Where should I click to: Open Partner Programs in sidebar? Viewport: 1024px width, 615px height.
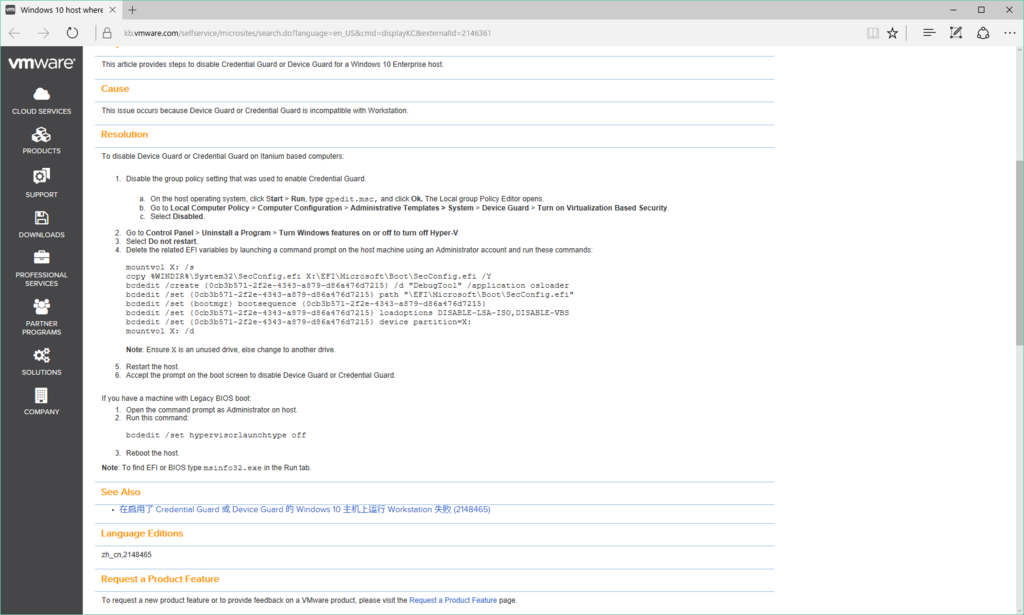(41, 317)
